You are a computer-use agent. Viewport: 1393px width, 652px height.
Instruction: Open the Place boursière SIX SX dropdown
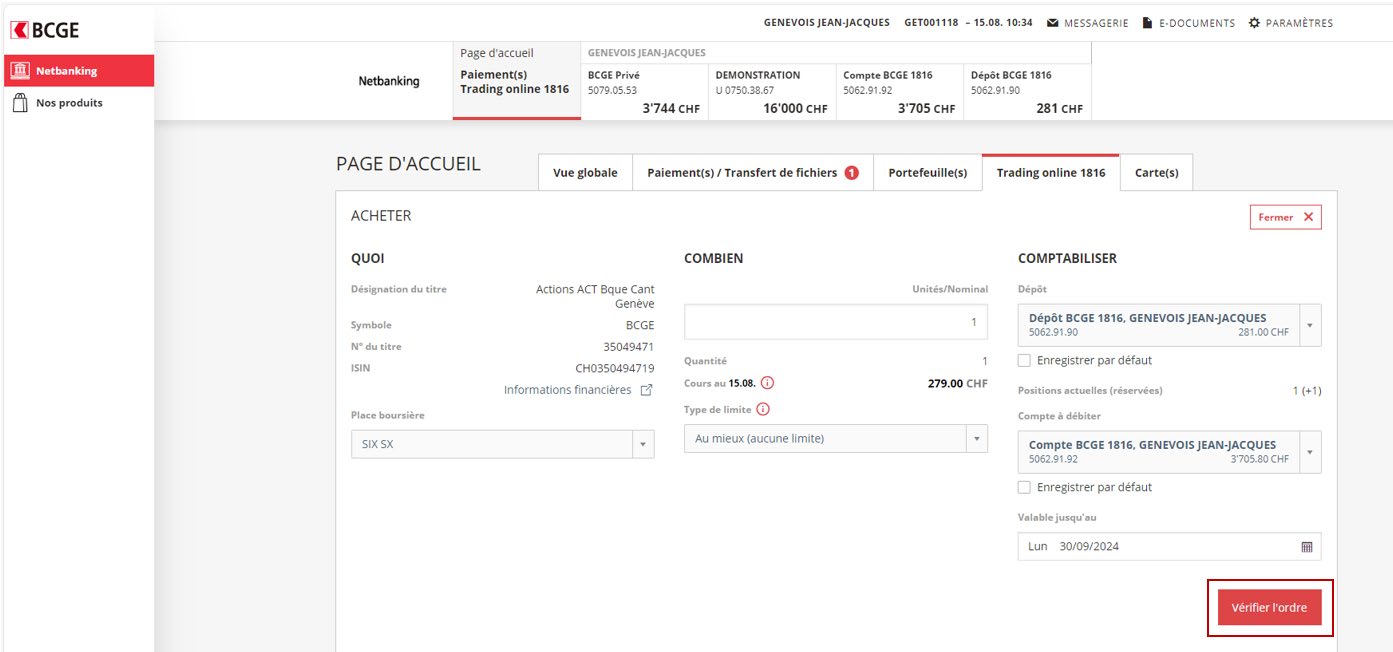click(502, 444)
